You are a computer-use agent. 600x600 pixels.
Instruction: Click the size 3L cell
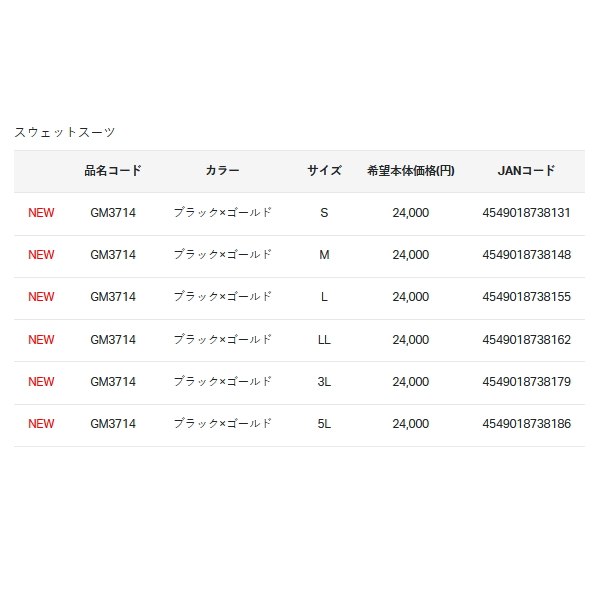(324, 382)
